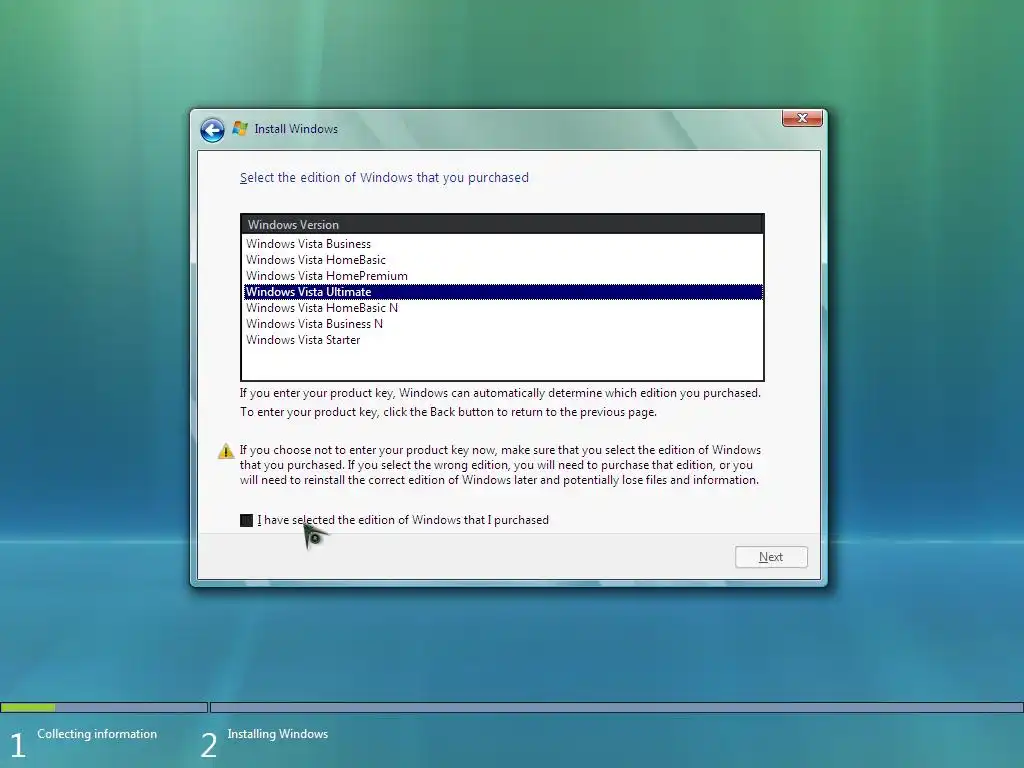This screenshot has height=768, width=1024.
Task: Click the 'If you choose not to enter' warning text
Action: click(x=500, y=465)
